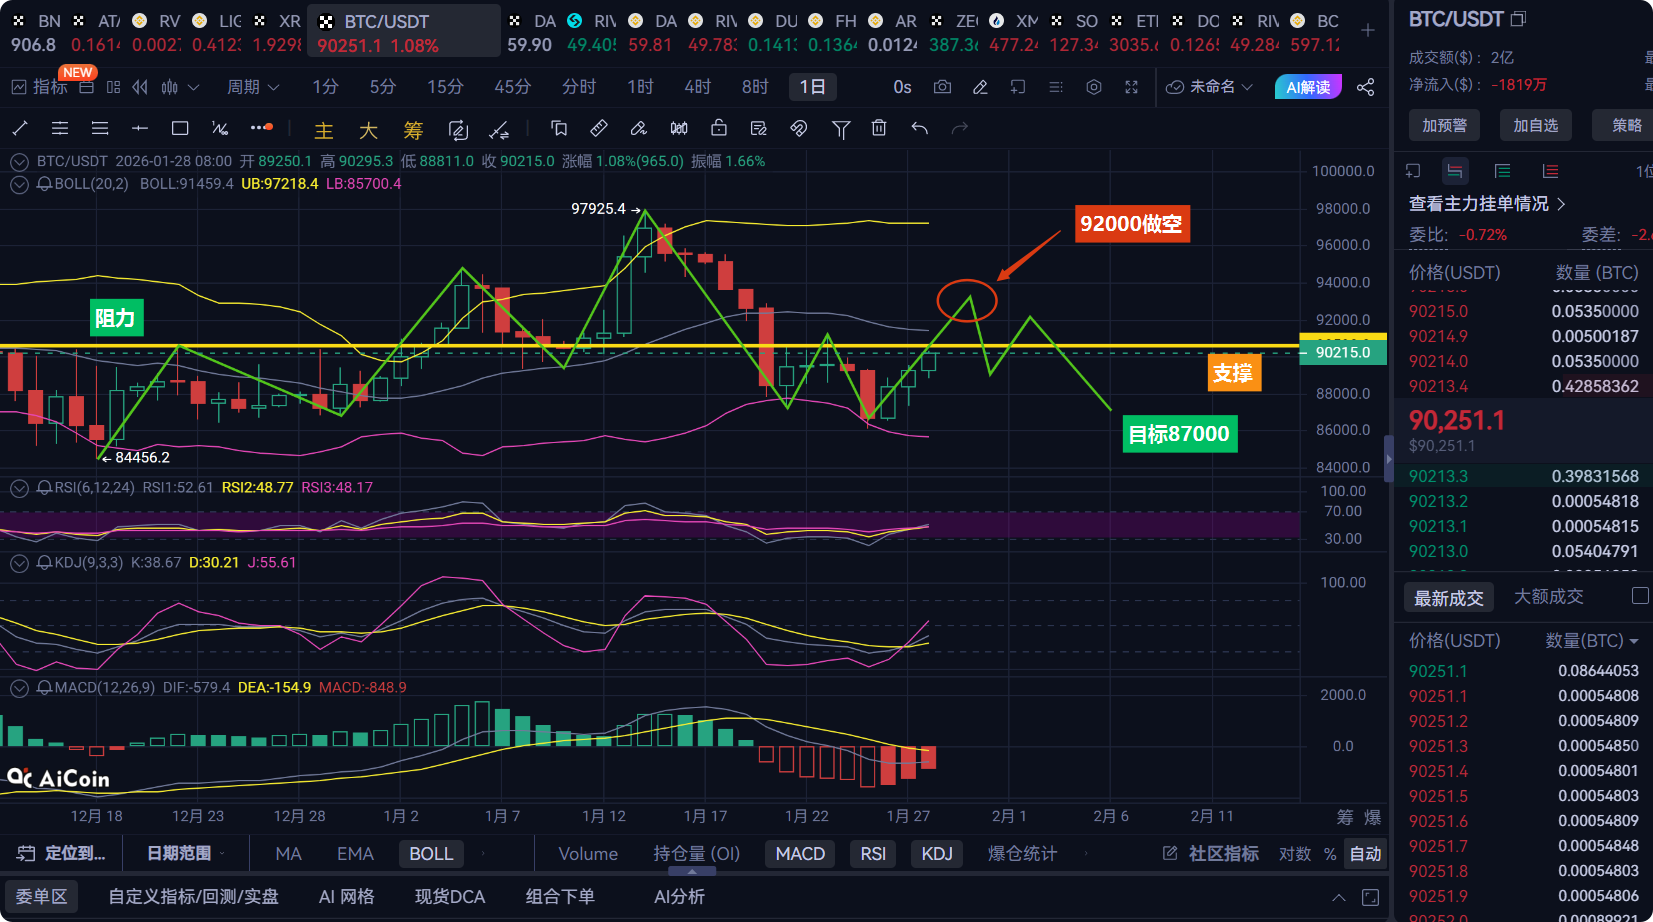The image size is (1653, 922).
Task: Expand the 未命名 layout dropdown
Action: point(1210,87)
